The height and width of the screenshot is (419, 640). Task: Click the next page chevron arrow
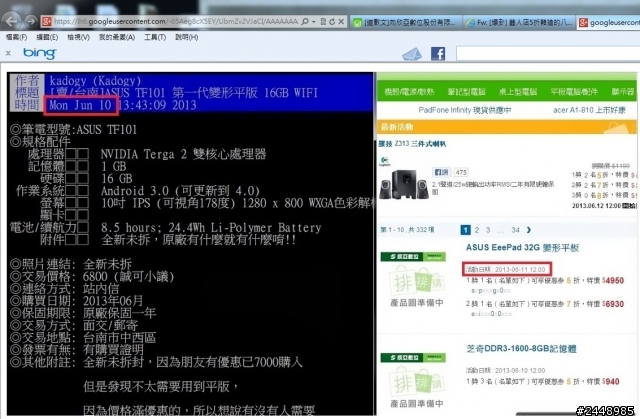(529, 230)
